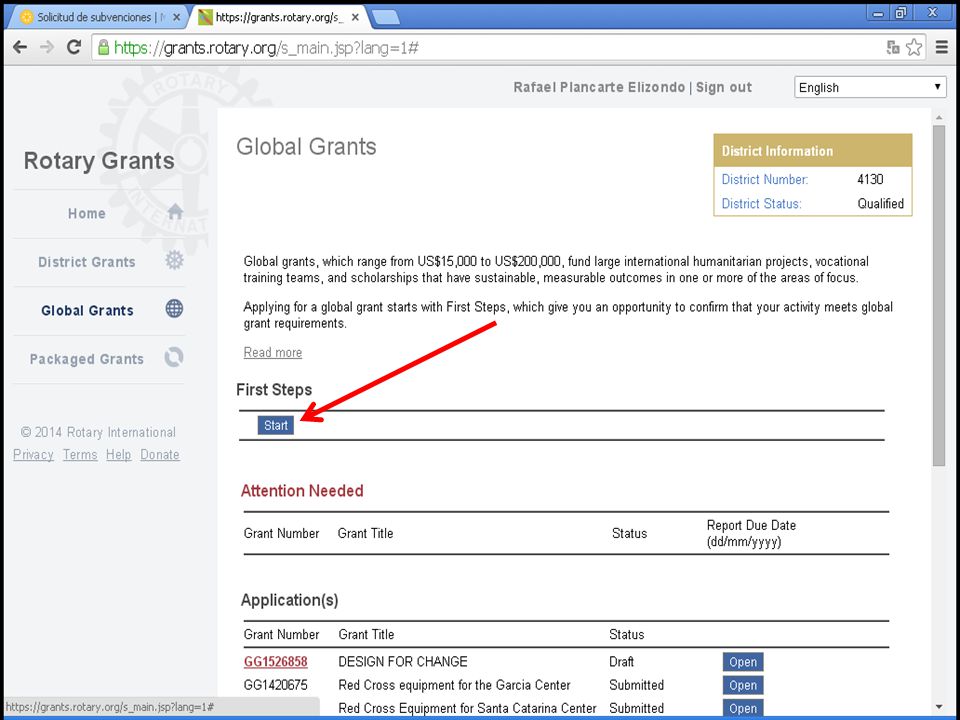Open the Red Cross Santa Catarina Center application

coord(743,708)
